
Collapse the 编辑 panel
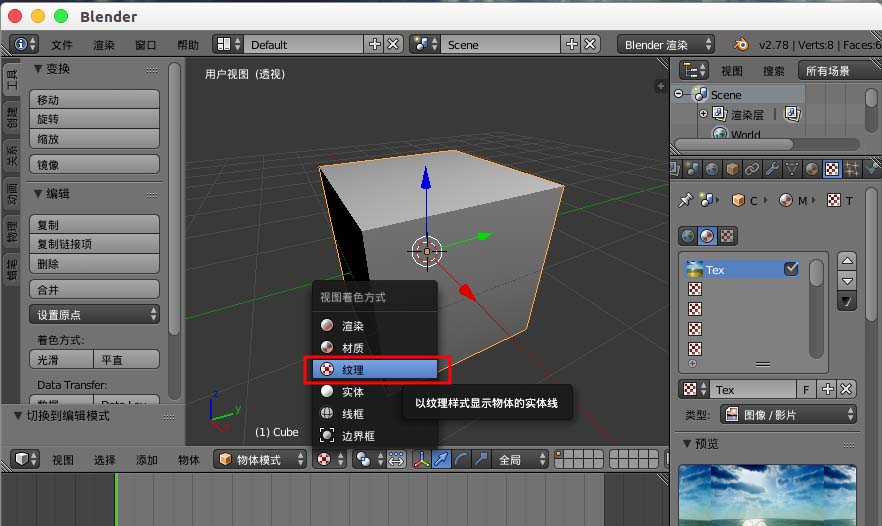(x=38, y=194)
